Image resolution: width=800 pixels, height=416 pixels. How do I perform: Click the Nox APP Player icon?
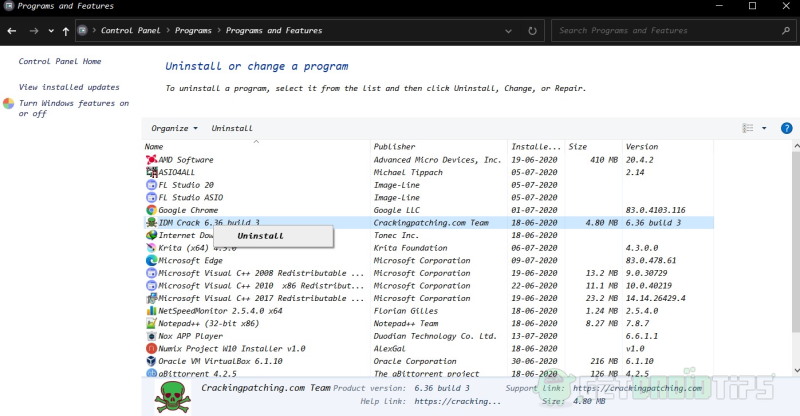tap(151, 336)
